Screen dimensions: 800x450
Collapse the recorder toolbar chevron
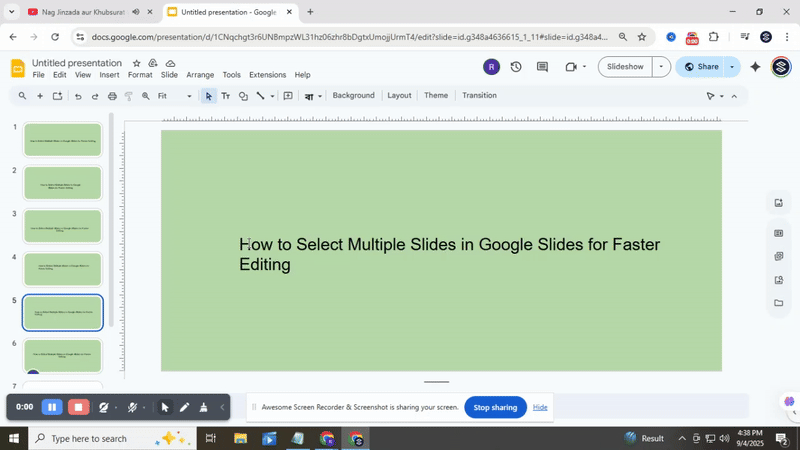point(222,407)
